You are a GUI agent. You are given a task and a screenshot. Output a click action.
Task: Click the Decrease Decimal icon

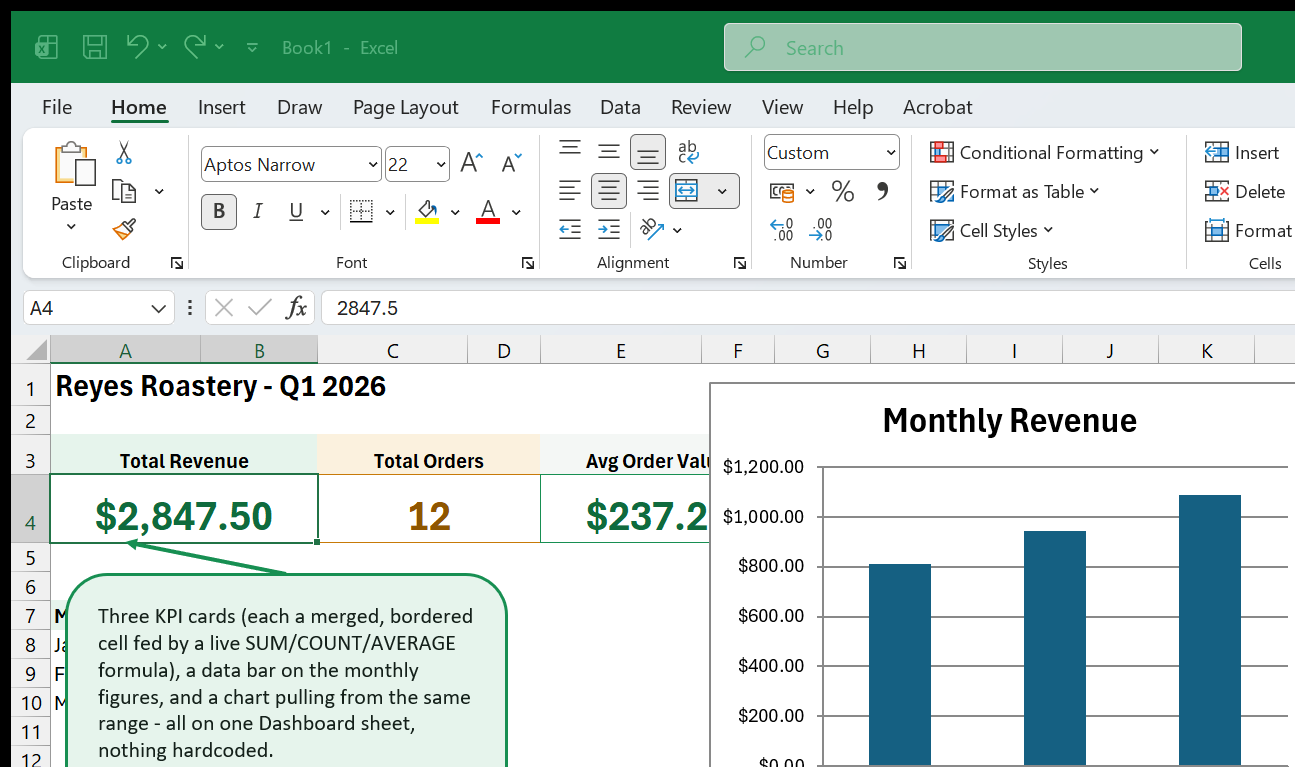coord(821,230)
